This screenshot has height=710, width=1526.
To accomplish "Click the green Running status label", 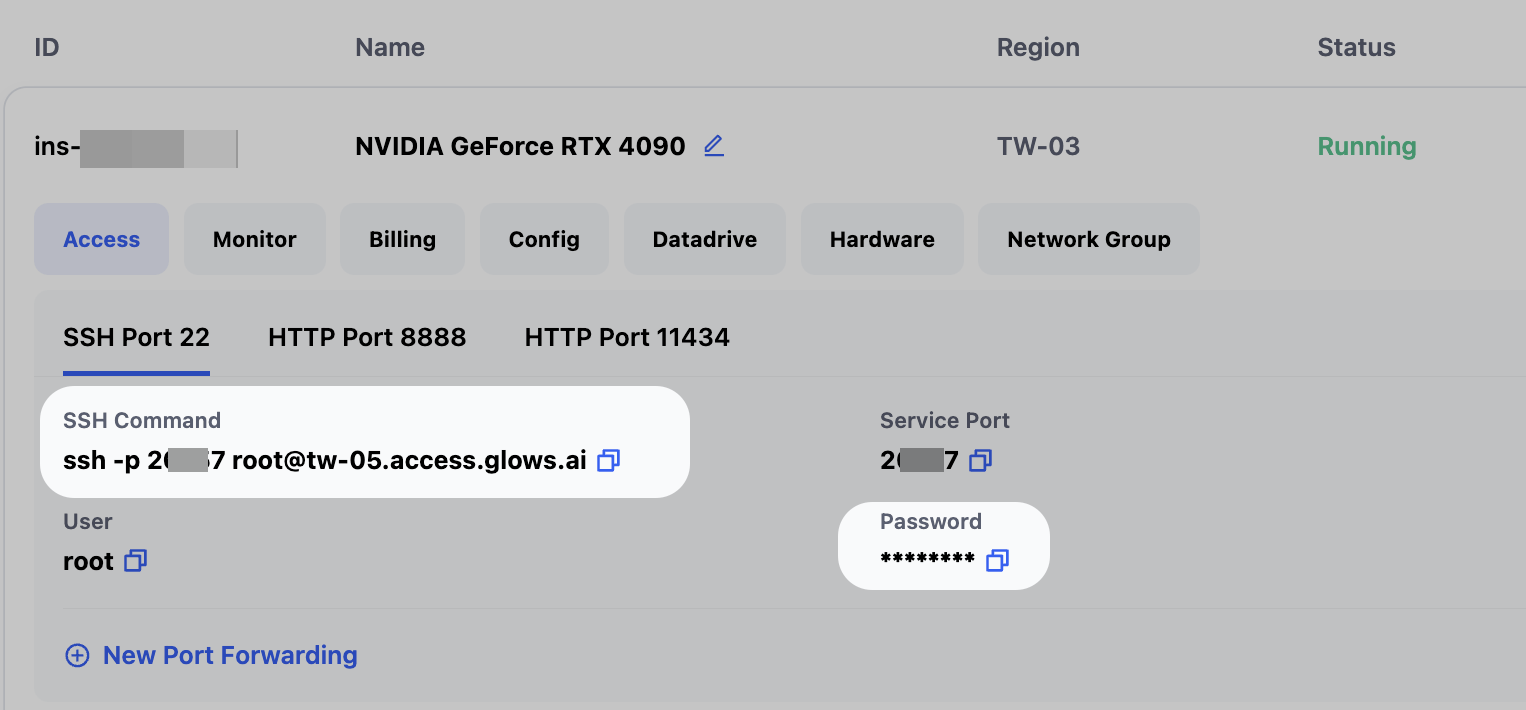I will pos(1366,147).
